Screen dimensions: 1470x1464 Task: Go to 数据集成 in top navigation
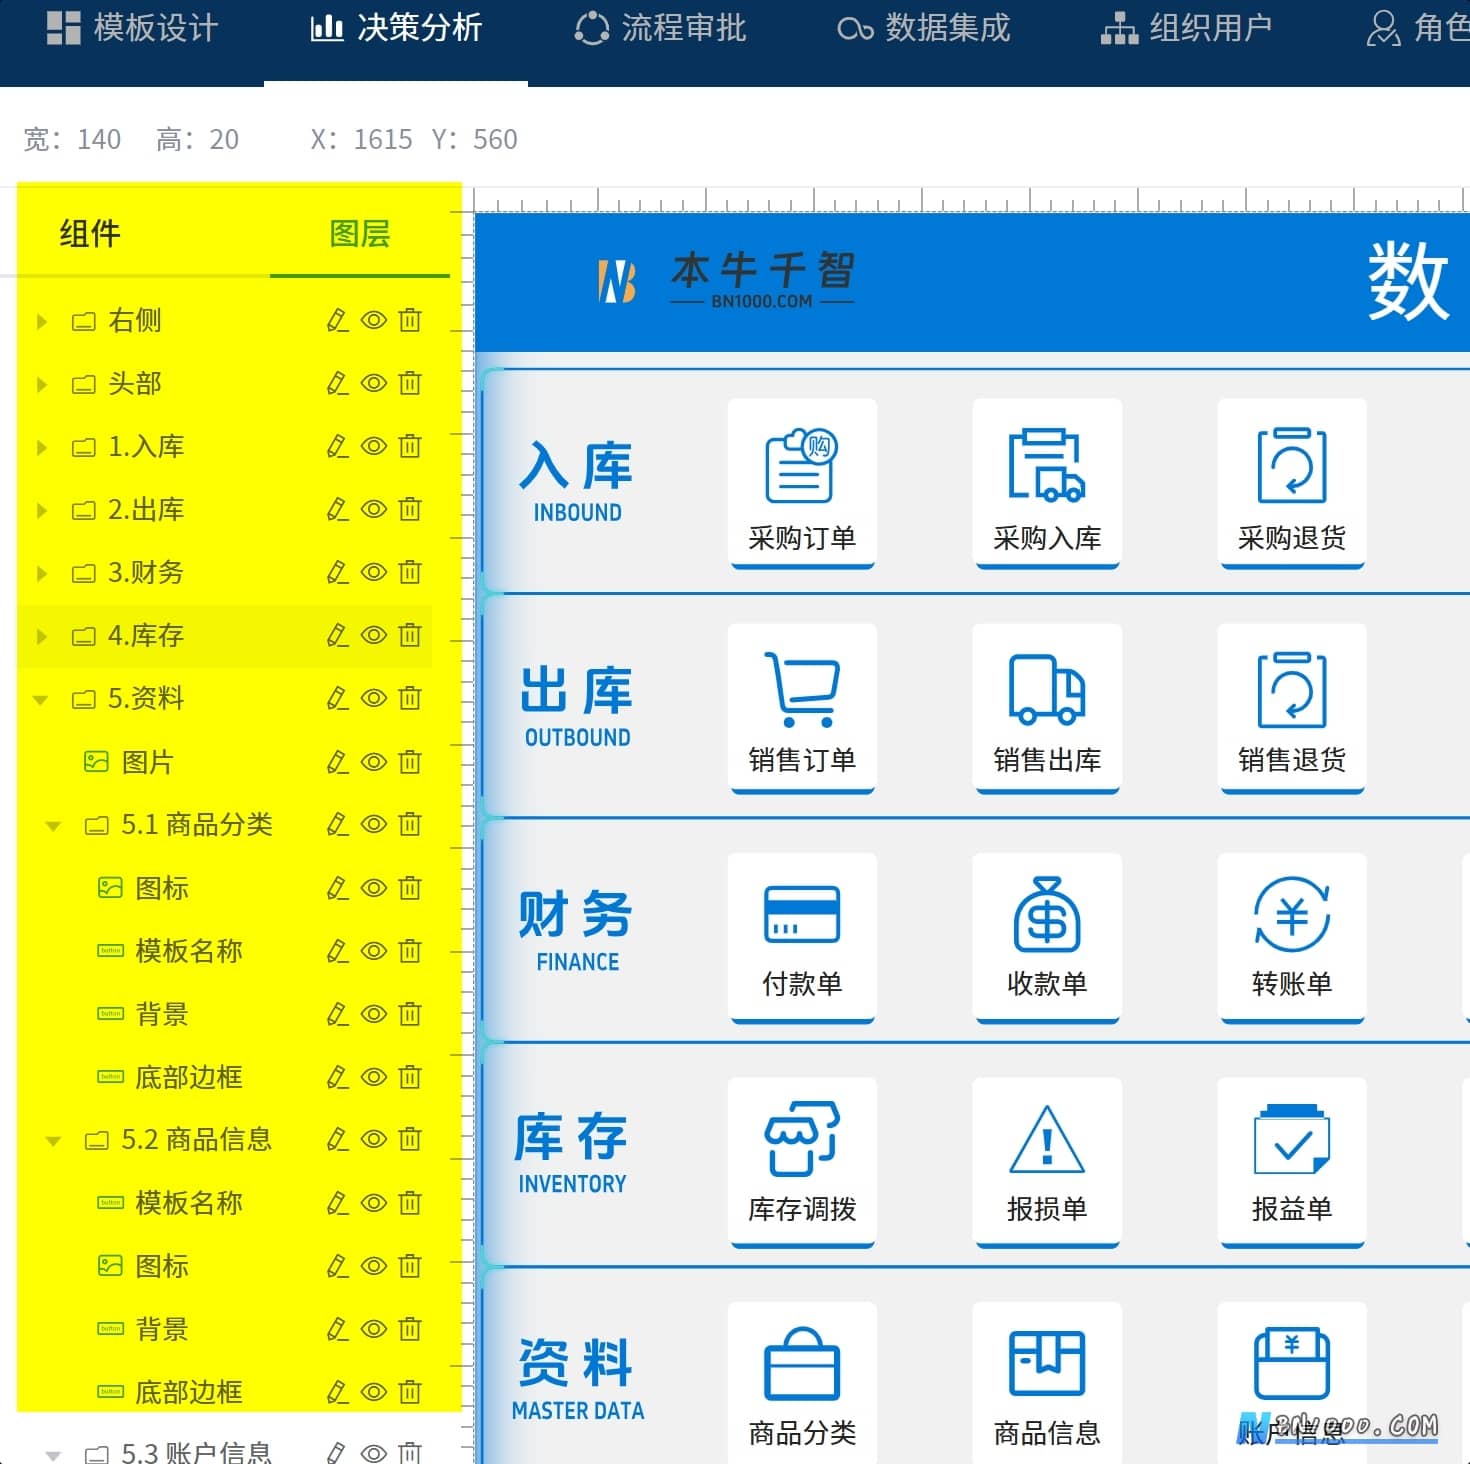click(x=924, y=28)
